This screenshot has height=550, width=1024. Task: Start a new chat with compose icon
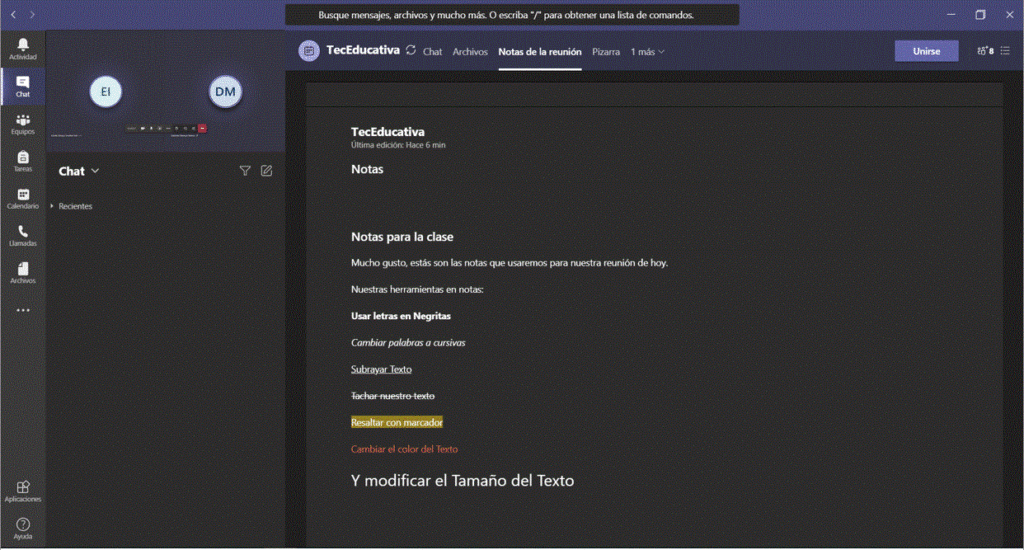click(266, 171)
